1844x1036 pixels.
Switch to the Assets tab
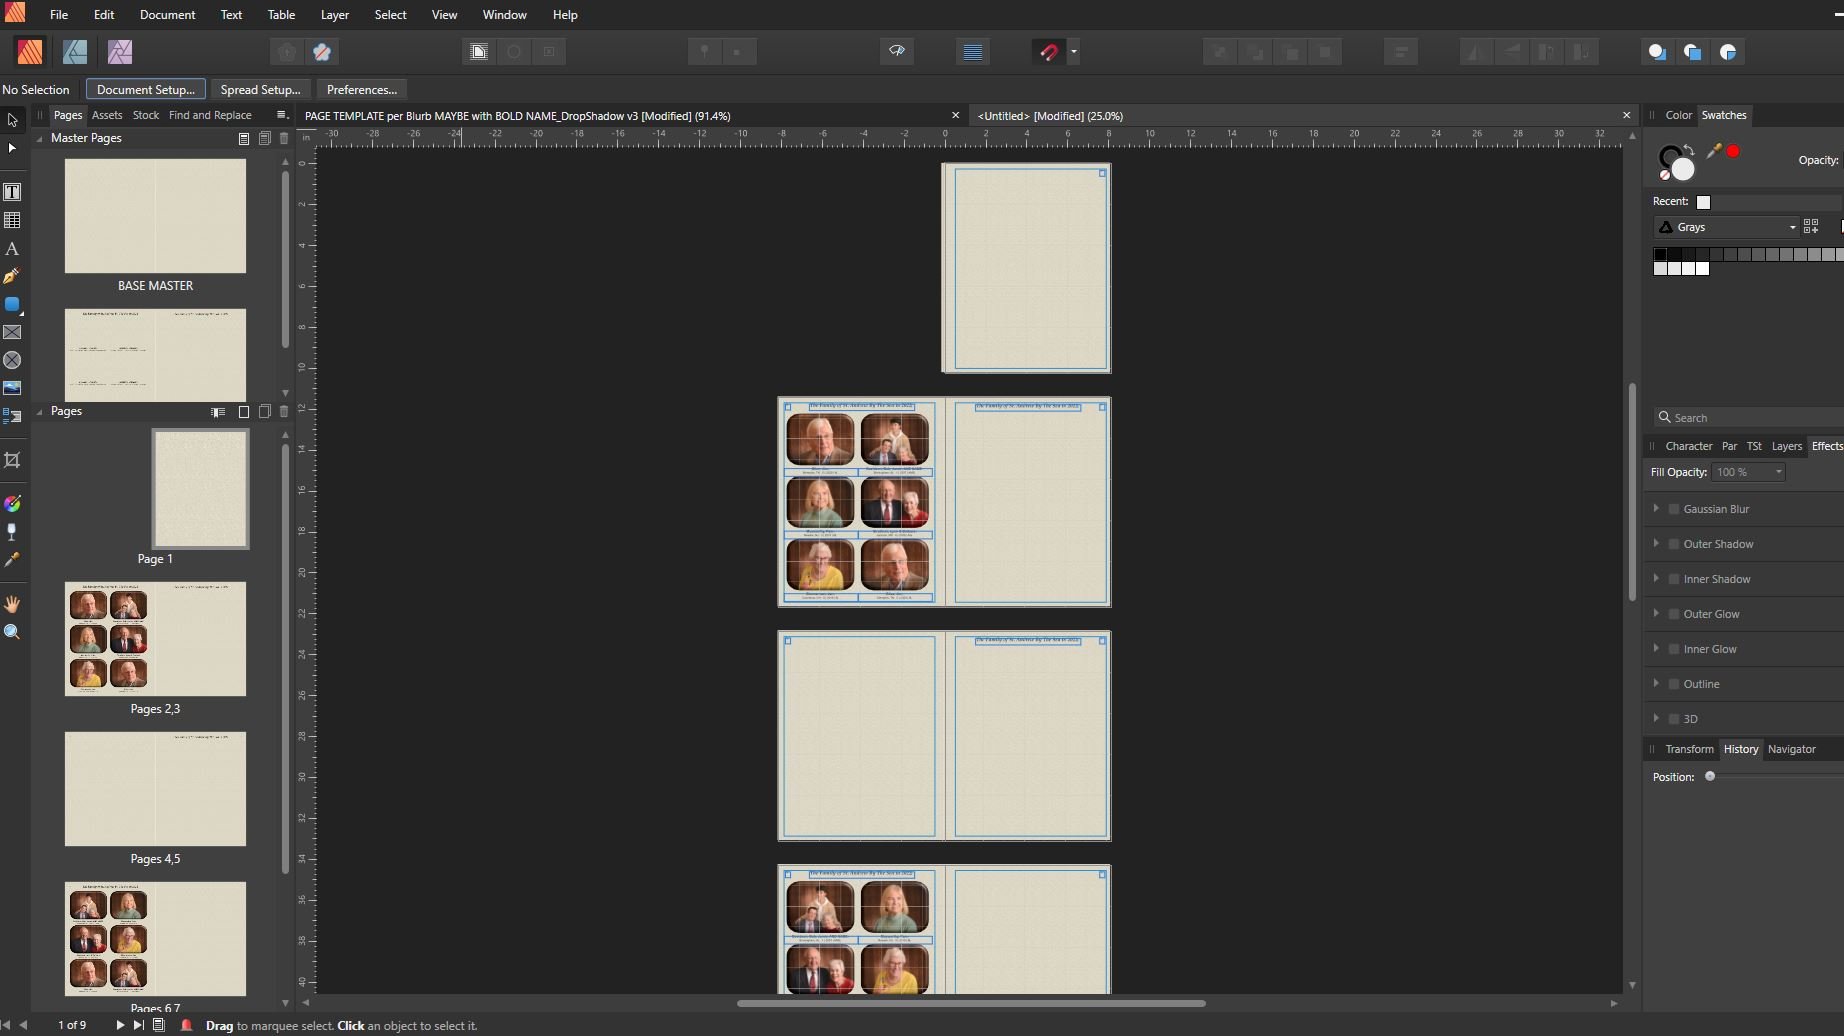point(106,115)
